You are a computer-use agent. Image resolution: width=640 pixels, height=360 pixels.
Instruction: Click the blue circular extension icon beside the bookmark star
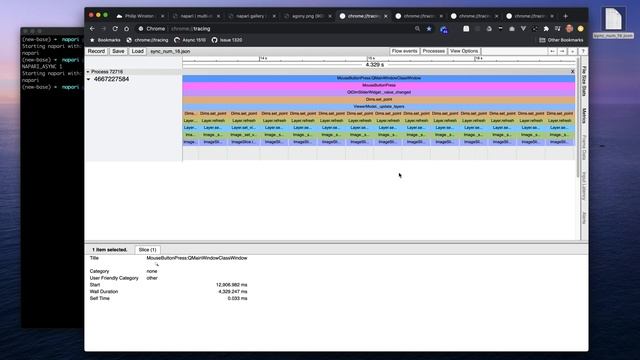click(x=444, y=29)
